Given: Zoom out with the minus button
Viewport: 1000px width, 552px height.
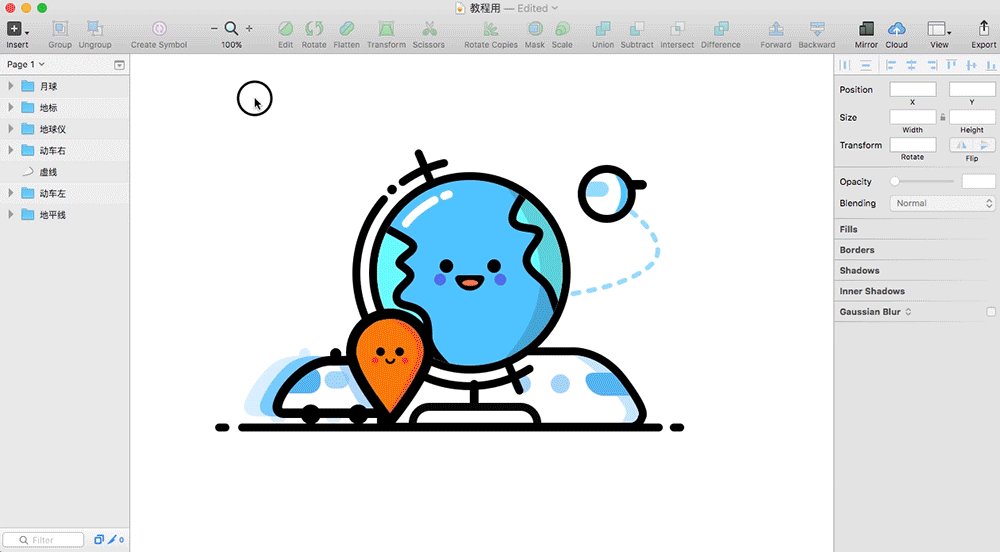Looking at the screenshot, I should coord(214,29).
